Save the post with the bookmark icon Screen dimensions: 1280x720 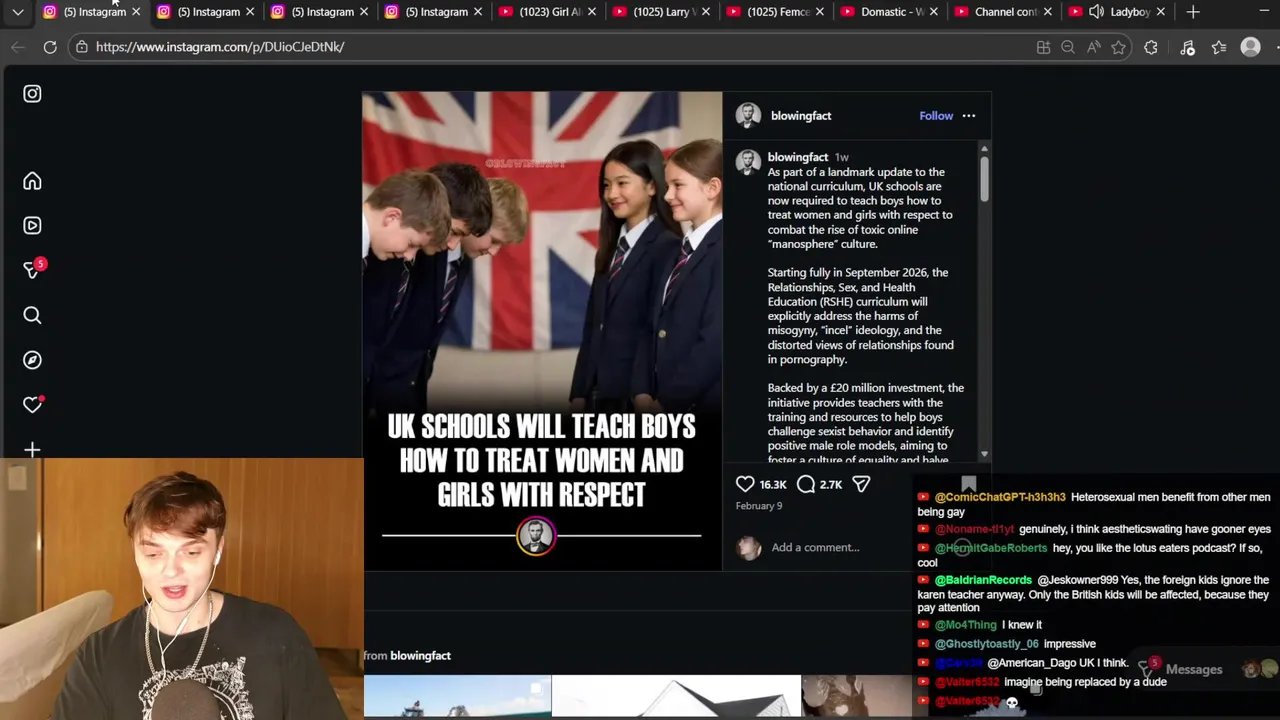(x=968, y=484)
